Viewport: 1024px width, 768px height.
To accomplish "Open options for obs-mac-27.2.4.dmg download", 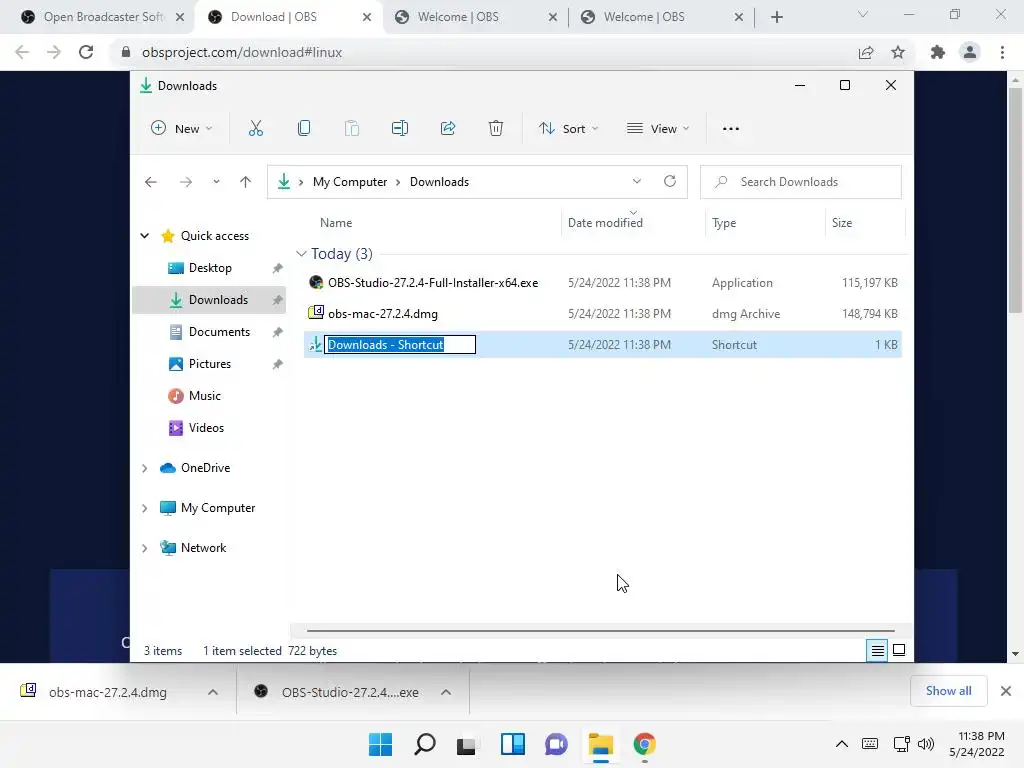I will [x=213, y=692].
